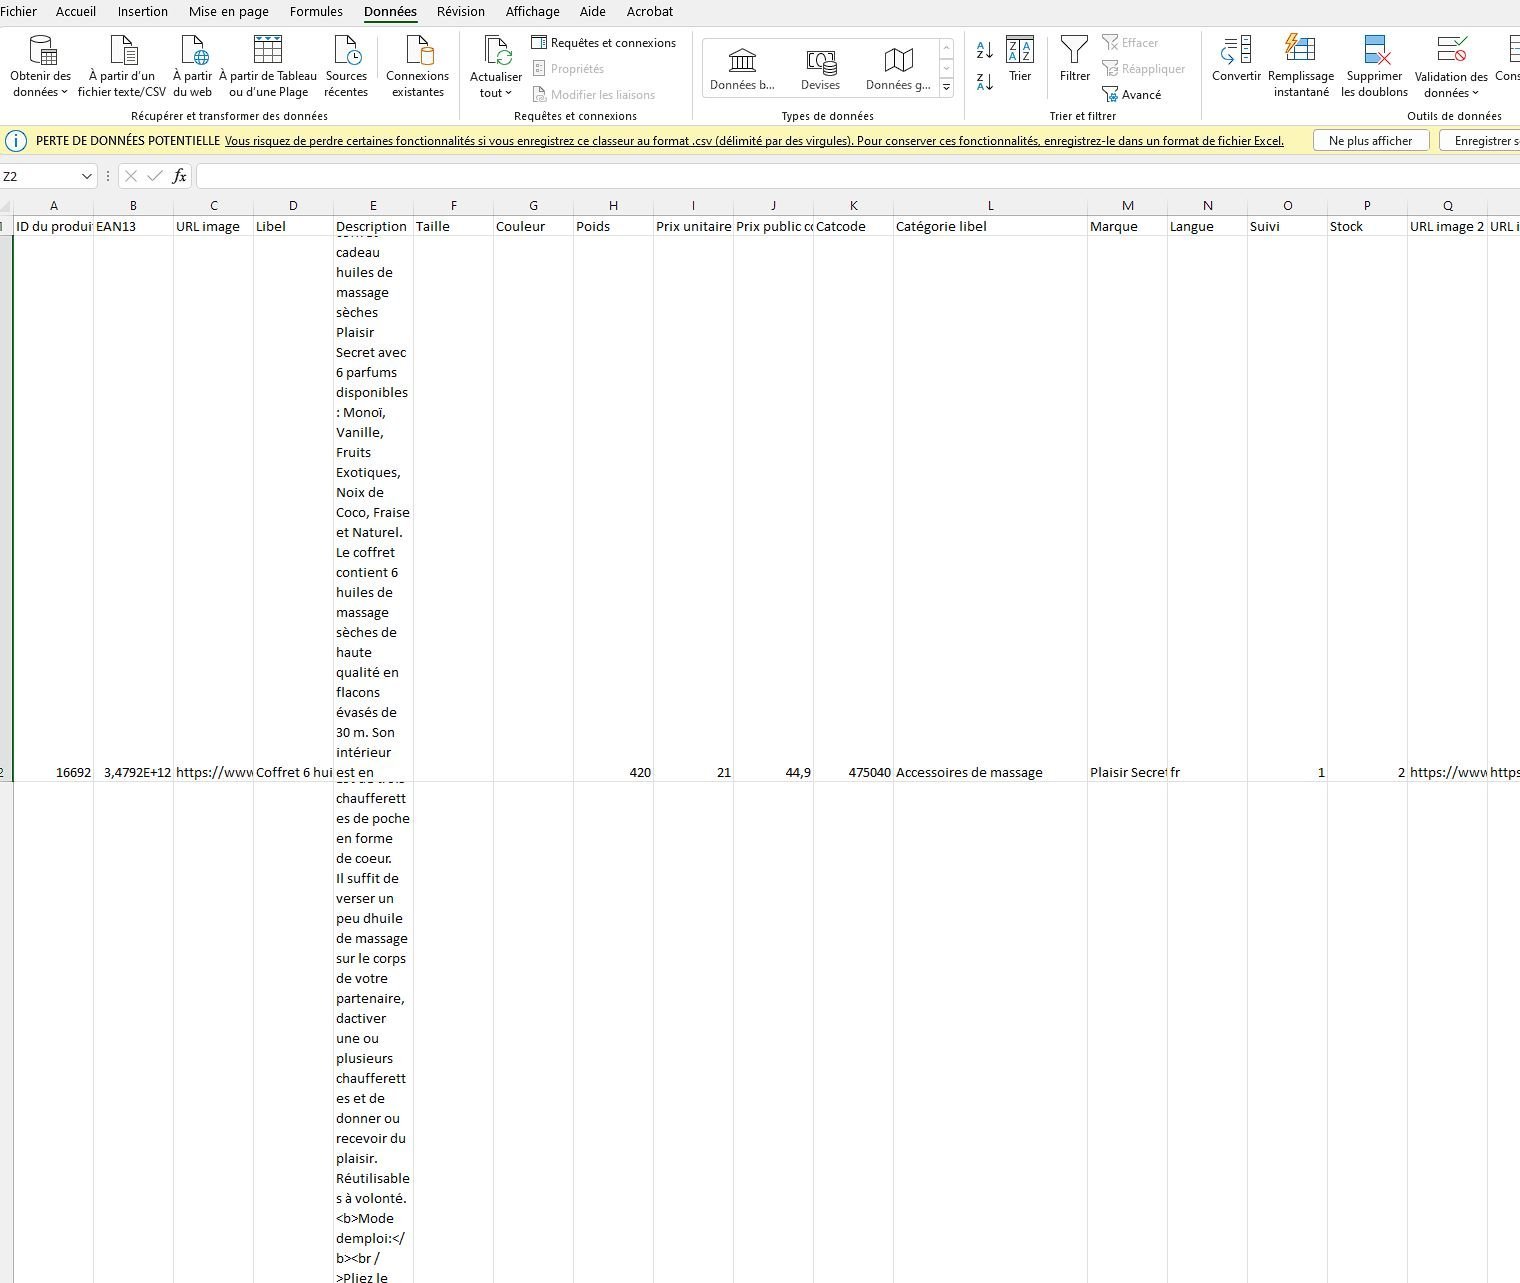1520x1283 pixels.
Task: Open Obtenir des données menu
Action: pyautogui.click(x=41, y=66)
